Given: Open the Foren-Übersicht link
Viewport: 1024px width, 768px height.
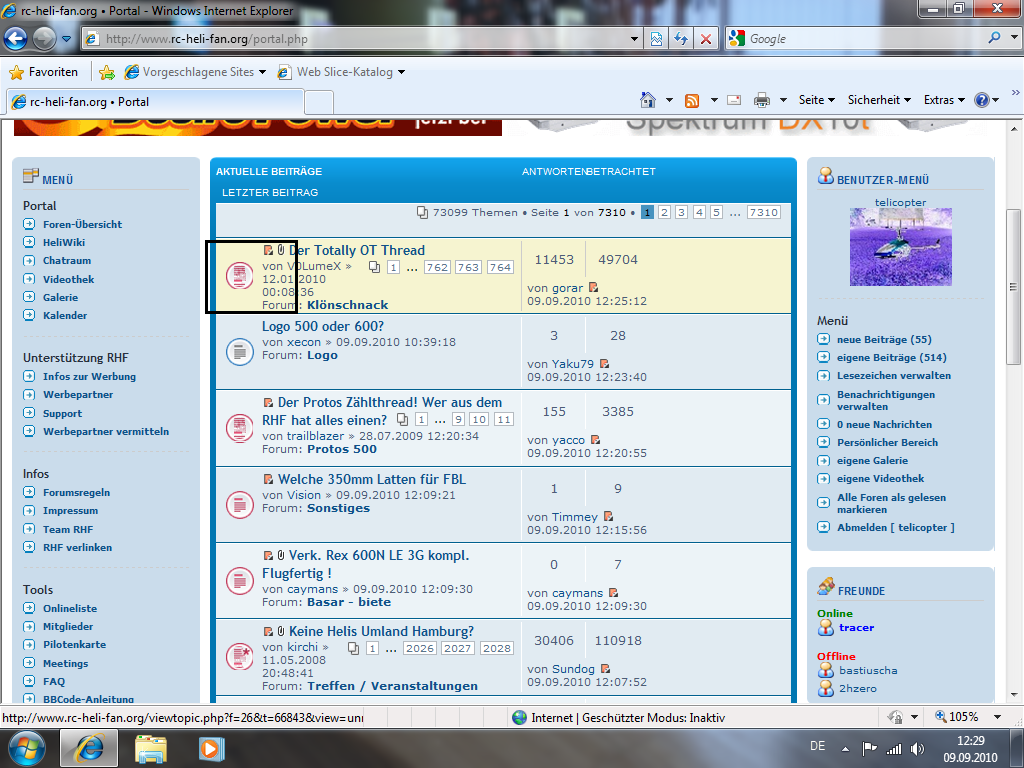Looking at the screenshot, I should pos(82,224).
